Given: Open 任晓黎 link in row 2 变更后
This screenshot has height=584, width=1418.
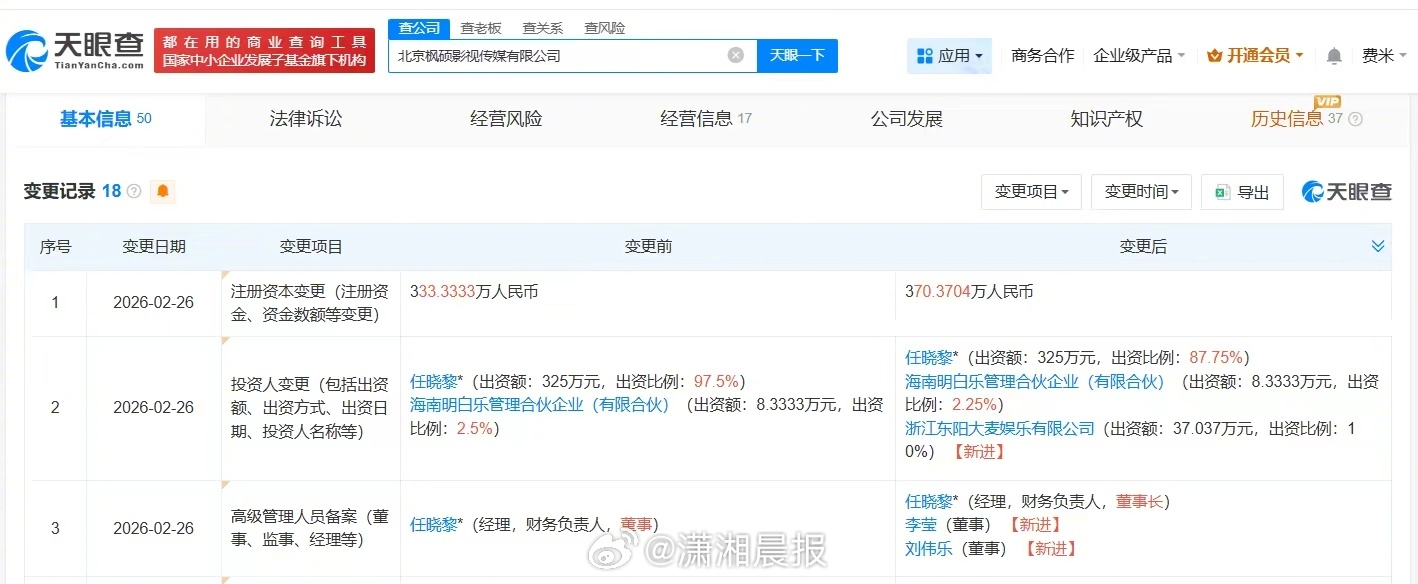Looking at the screenshot, I should point(929,358).
